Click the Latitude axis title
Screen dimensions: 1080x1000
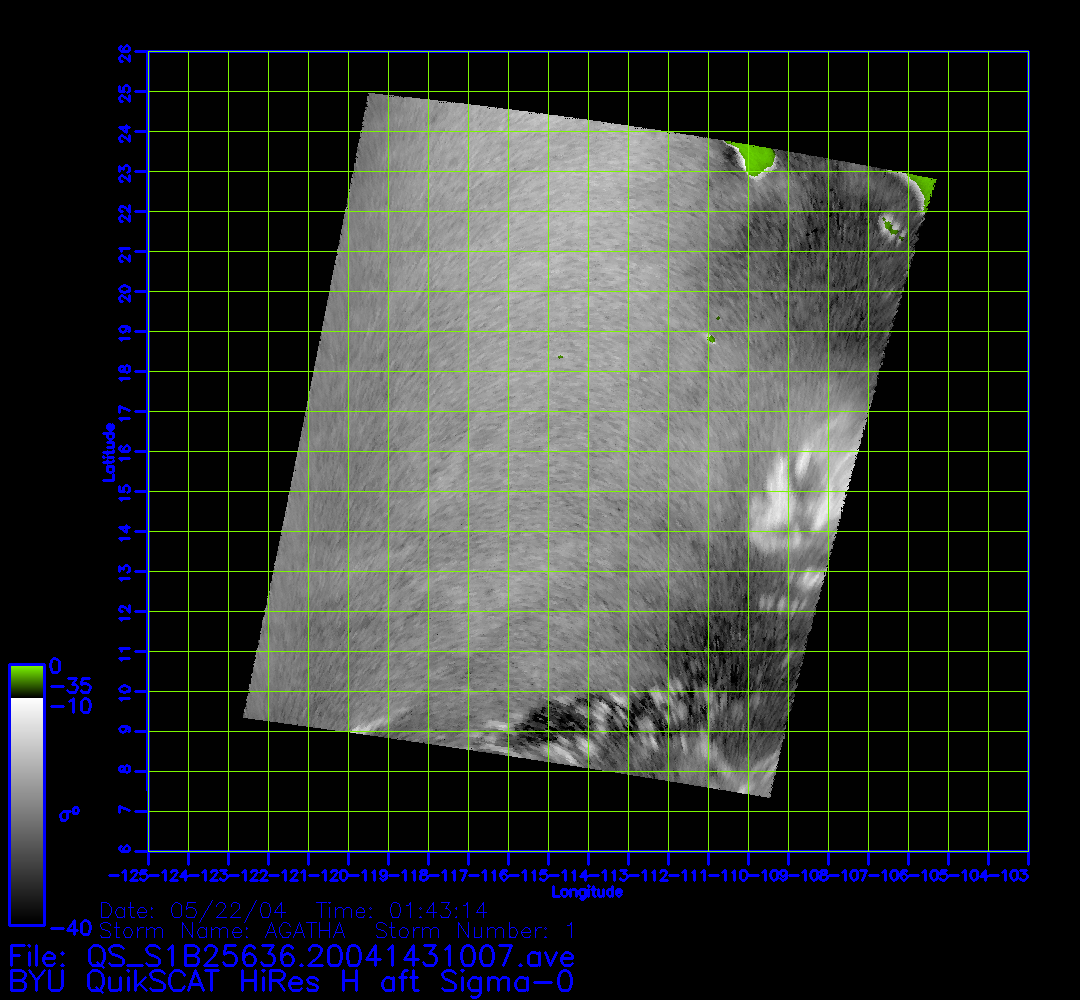coord(107,452)
